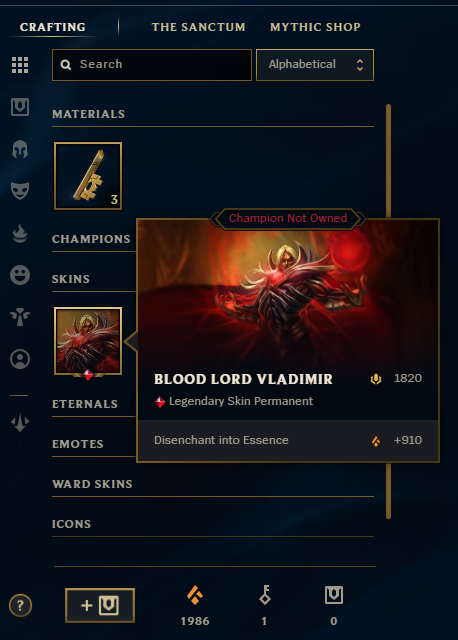Filter by emotes smiley icon
Image resolution: width=458 pixels, height=640 pixels.
tap(20, 275)
